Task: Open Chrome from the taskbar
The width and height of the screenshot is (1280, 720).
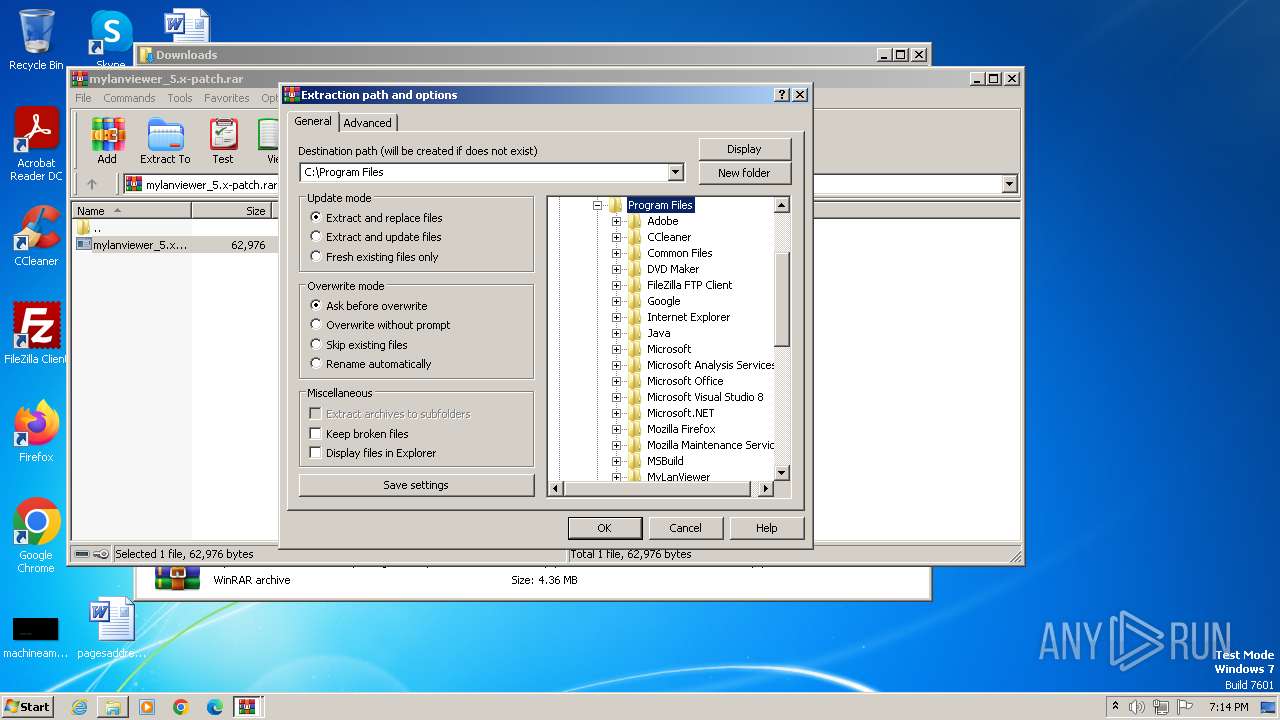Action: 181,707
